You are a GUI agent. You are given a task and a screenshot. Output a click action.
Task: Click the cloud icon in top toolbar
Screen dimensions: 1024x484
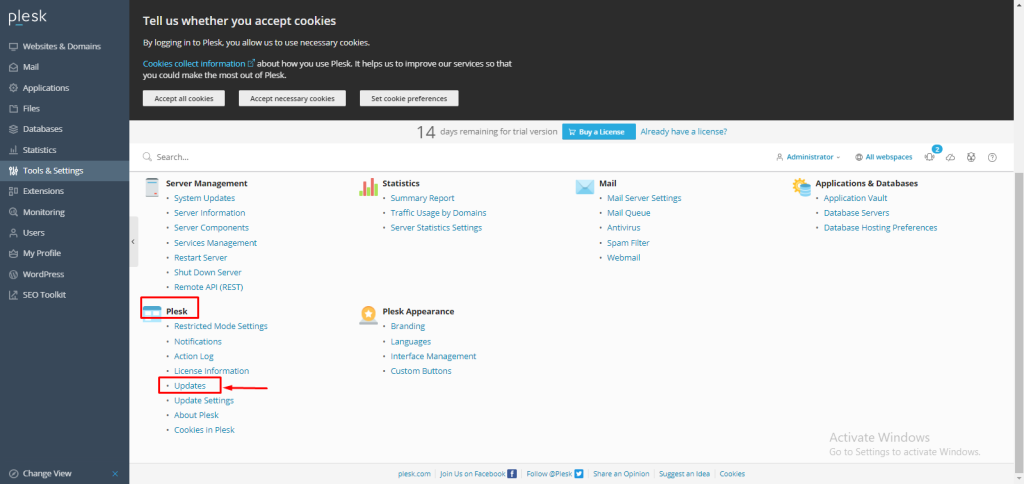pos(951,157)
